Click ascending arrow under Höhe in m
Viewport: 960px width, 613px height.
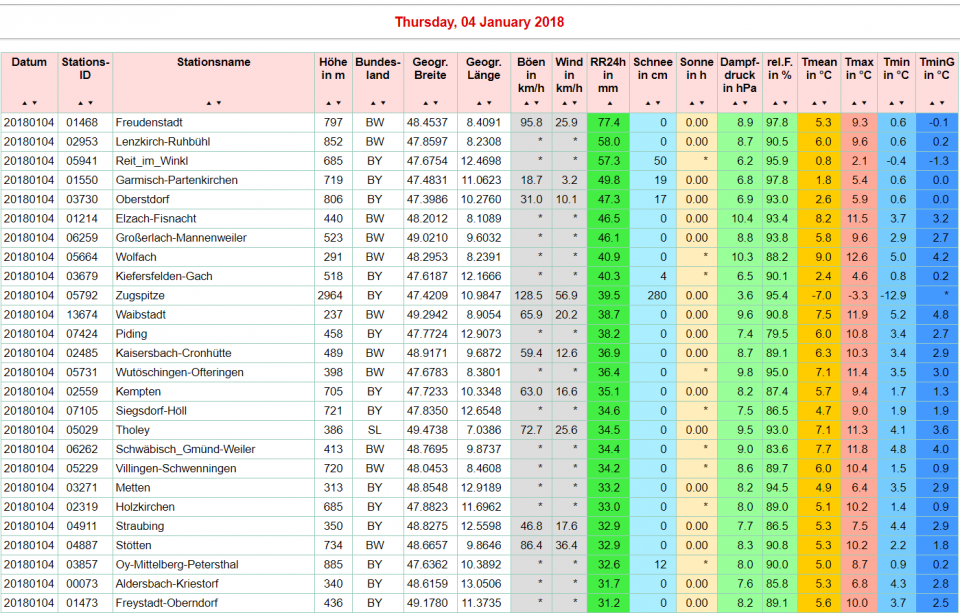tap(328, 103)
